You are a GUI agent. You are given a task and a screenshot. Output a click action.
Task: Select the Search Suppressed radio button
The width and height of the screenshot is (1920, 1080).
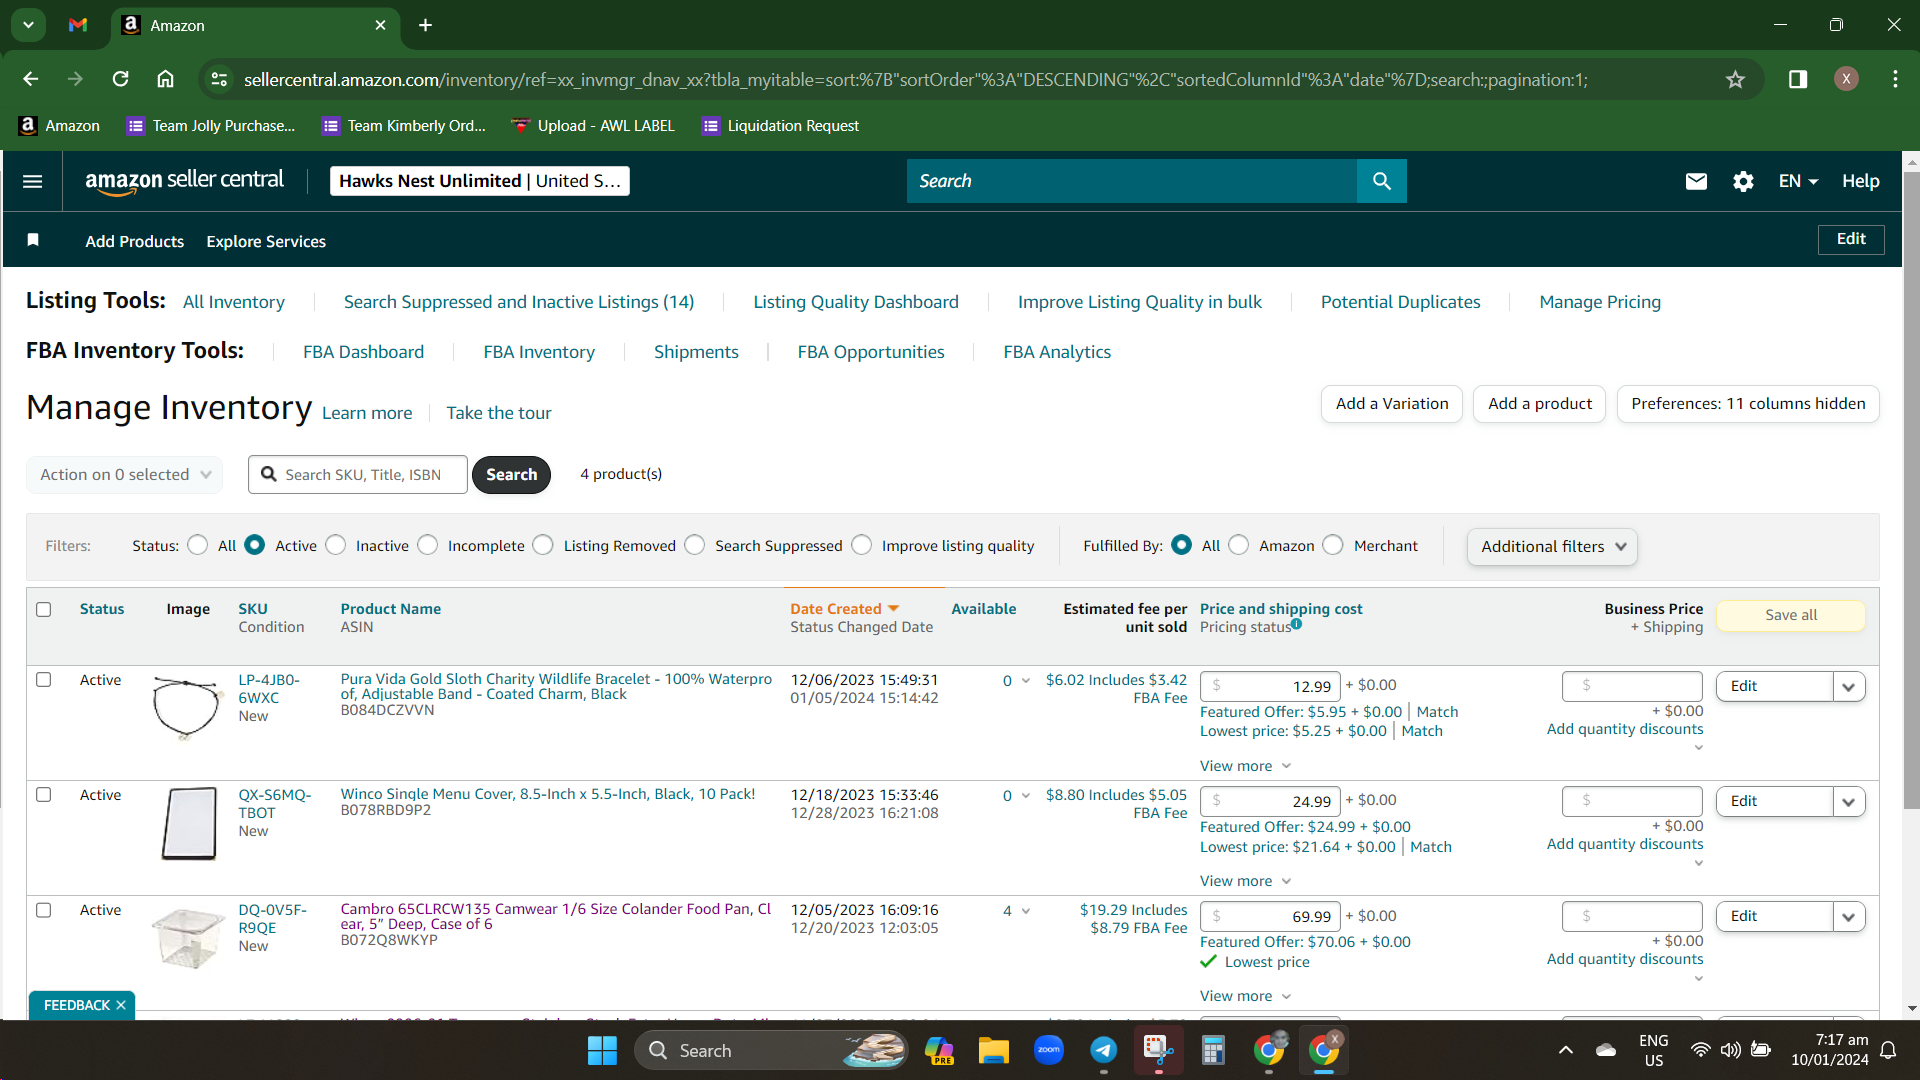point(695,545)
